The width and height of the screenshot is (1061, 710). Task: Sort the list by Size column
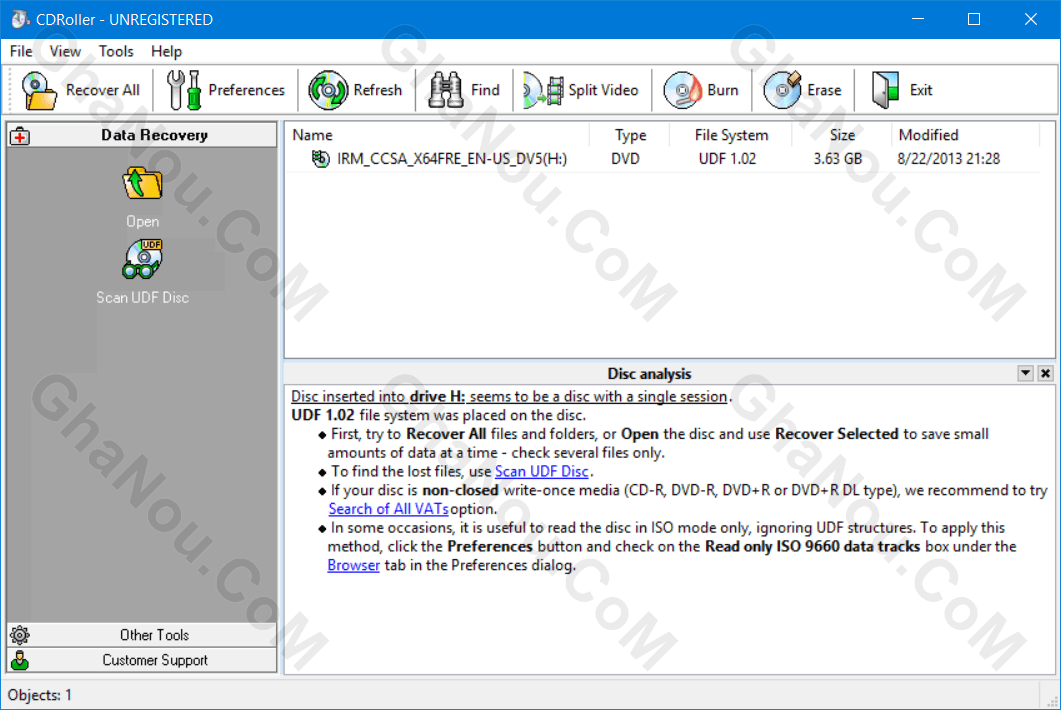841,135
